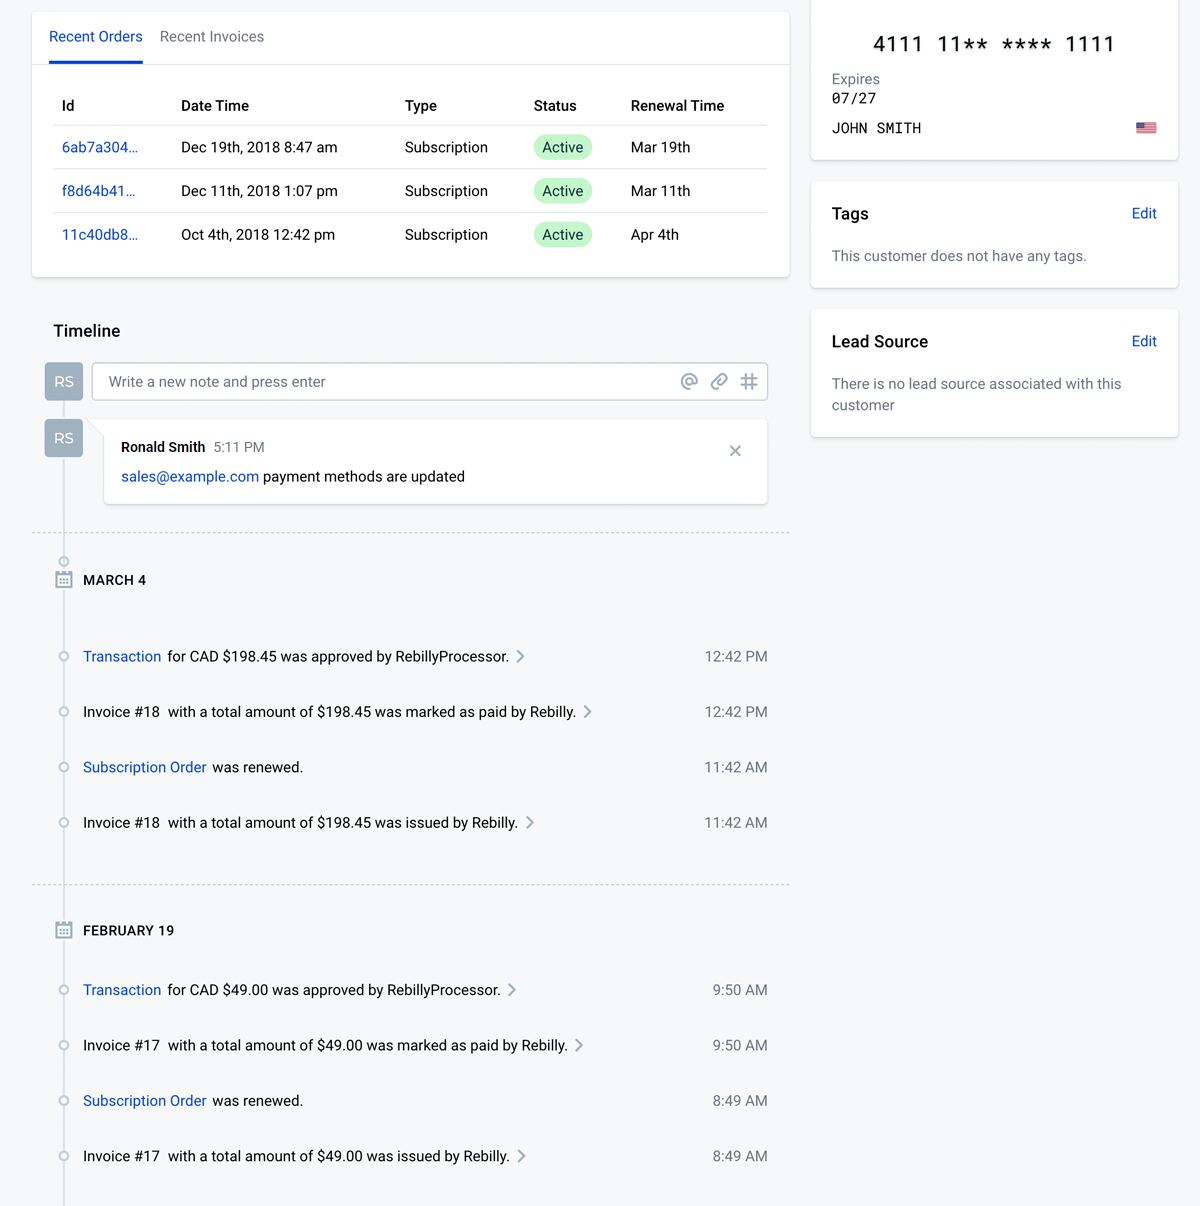
Task: Switch to the Recent Invoices tab
Action: tap(212, 37)
